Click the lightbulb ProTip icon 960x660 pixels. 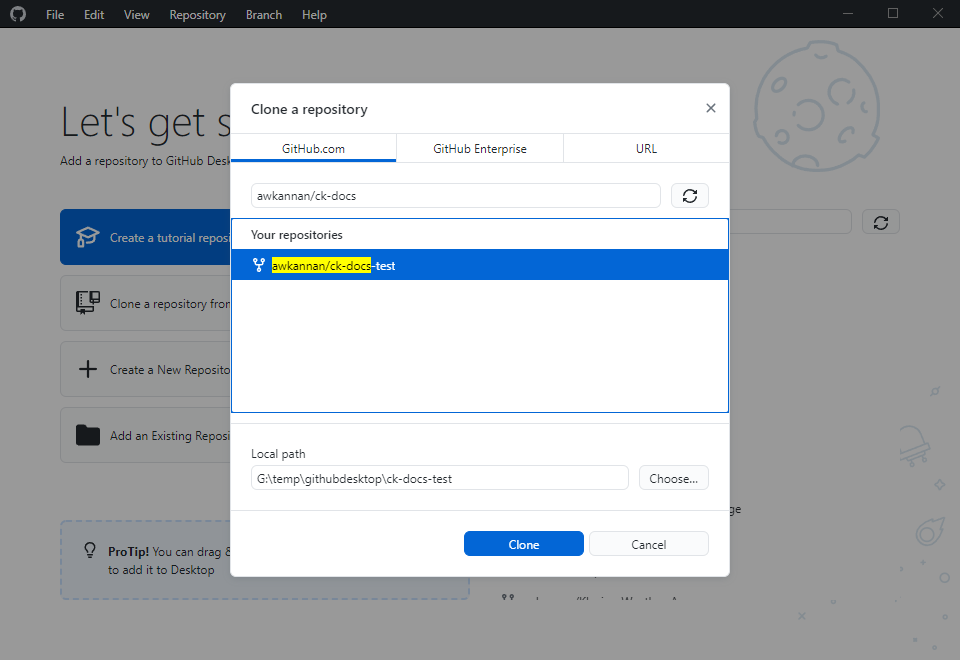89,551
